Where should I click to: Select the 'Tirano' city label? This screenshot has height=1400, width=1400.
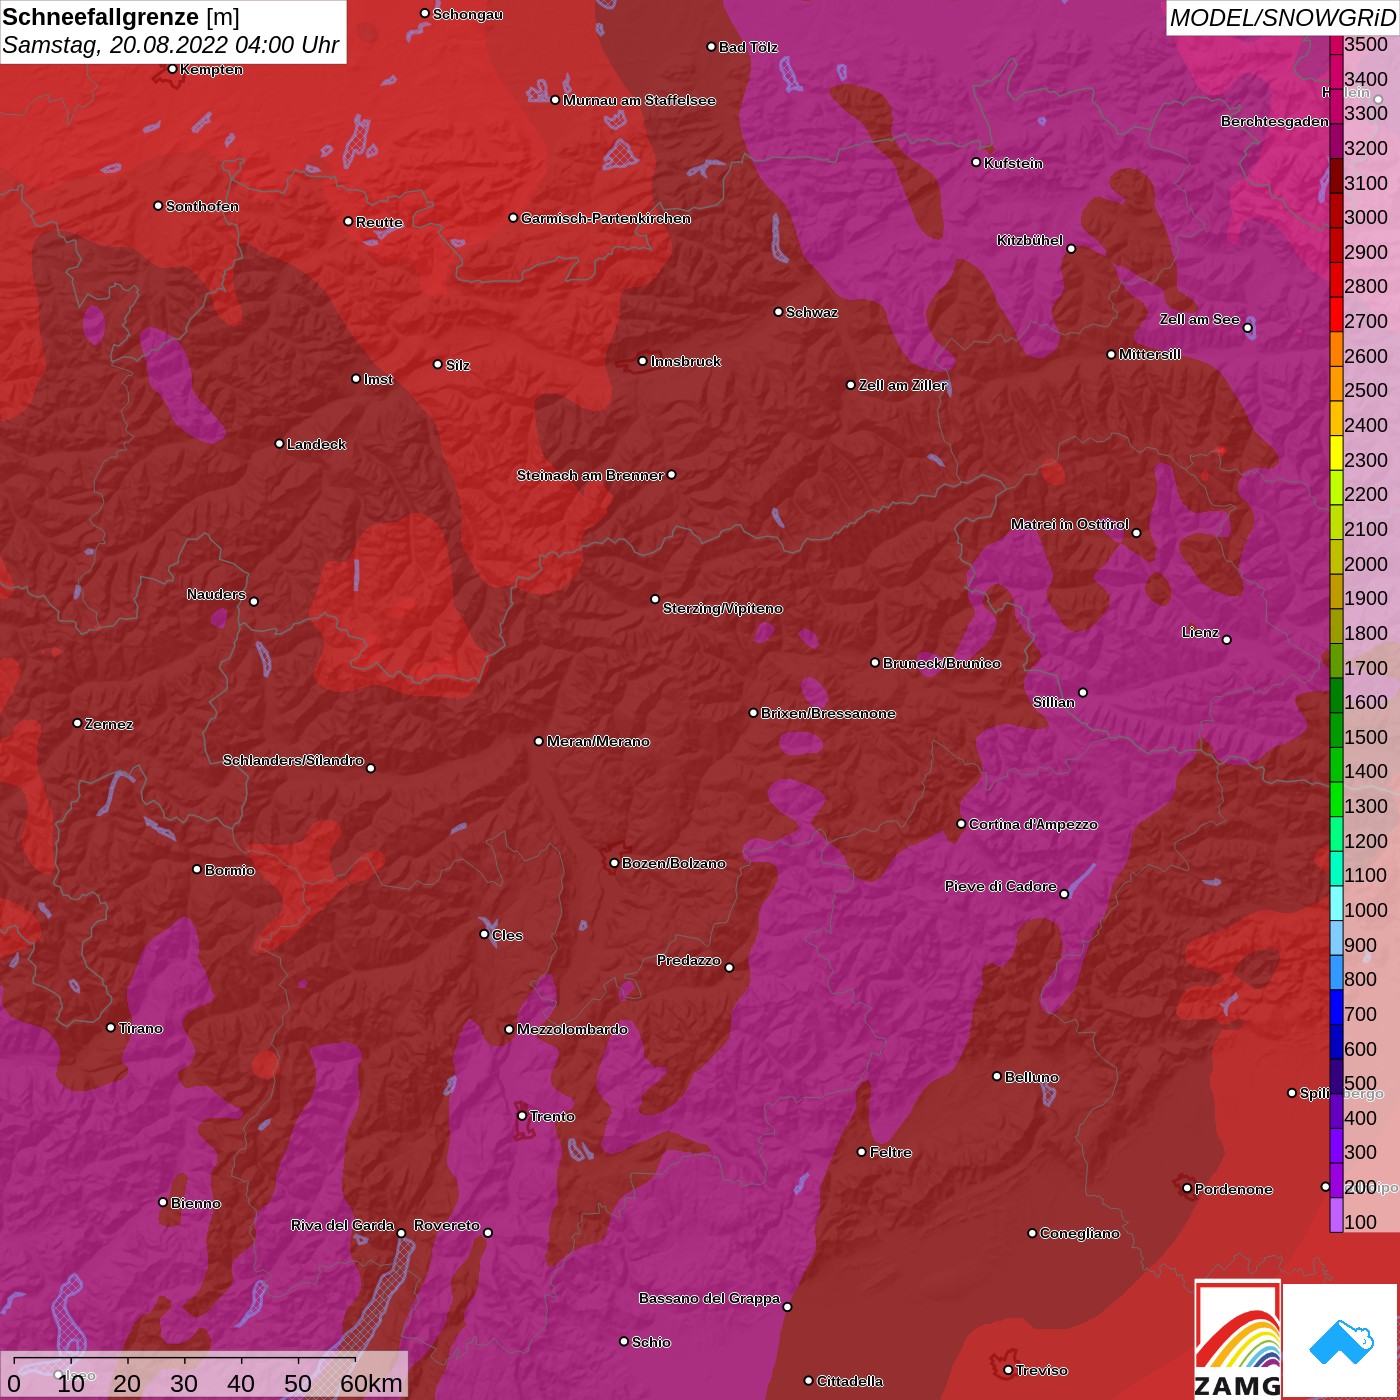coord(140,1028)
